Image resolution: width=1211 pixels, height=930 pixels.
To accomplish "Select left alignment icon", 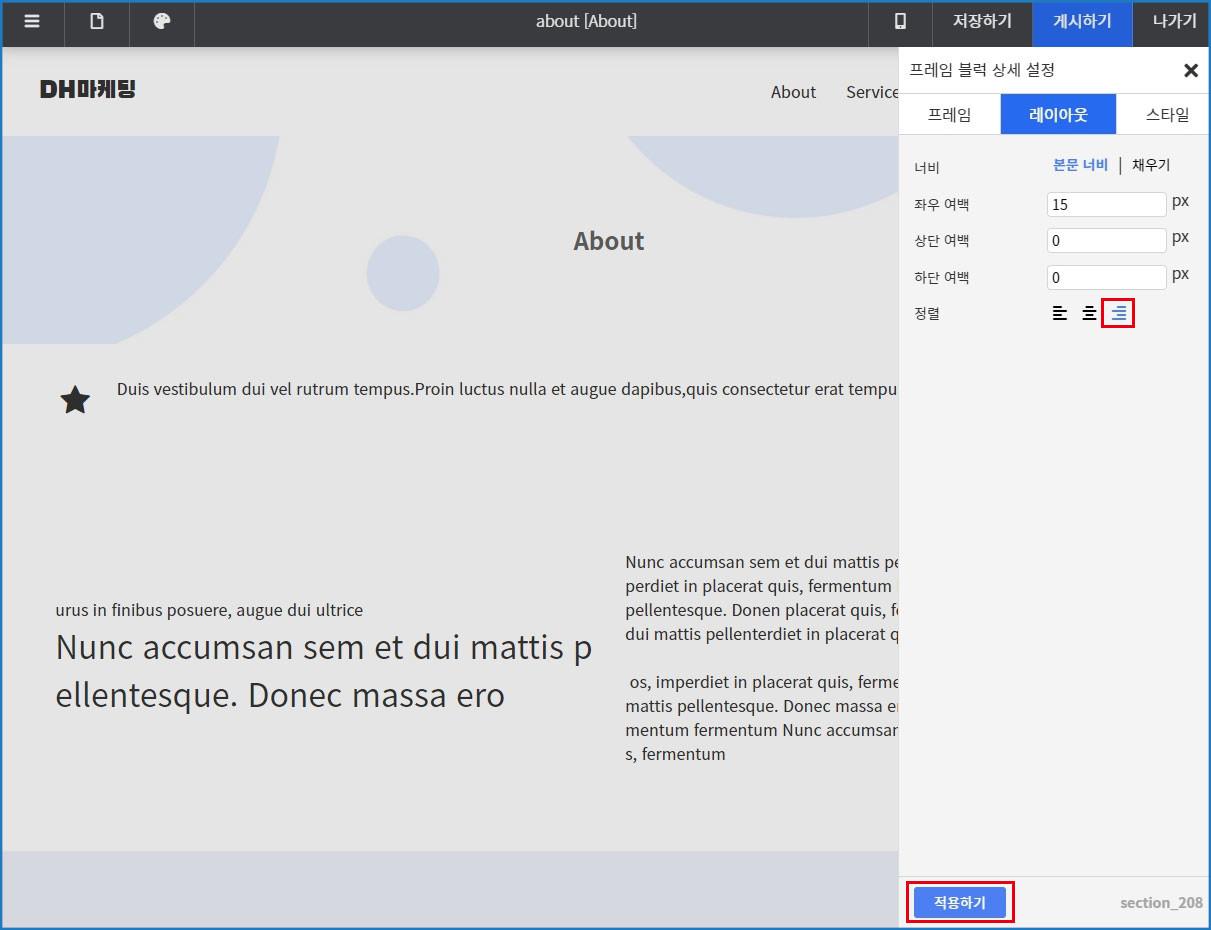I will coord(1059,314).
